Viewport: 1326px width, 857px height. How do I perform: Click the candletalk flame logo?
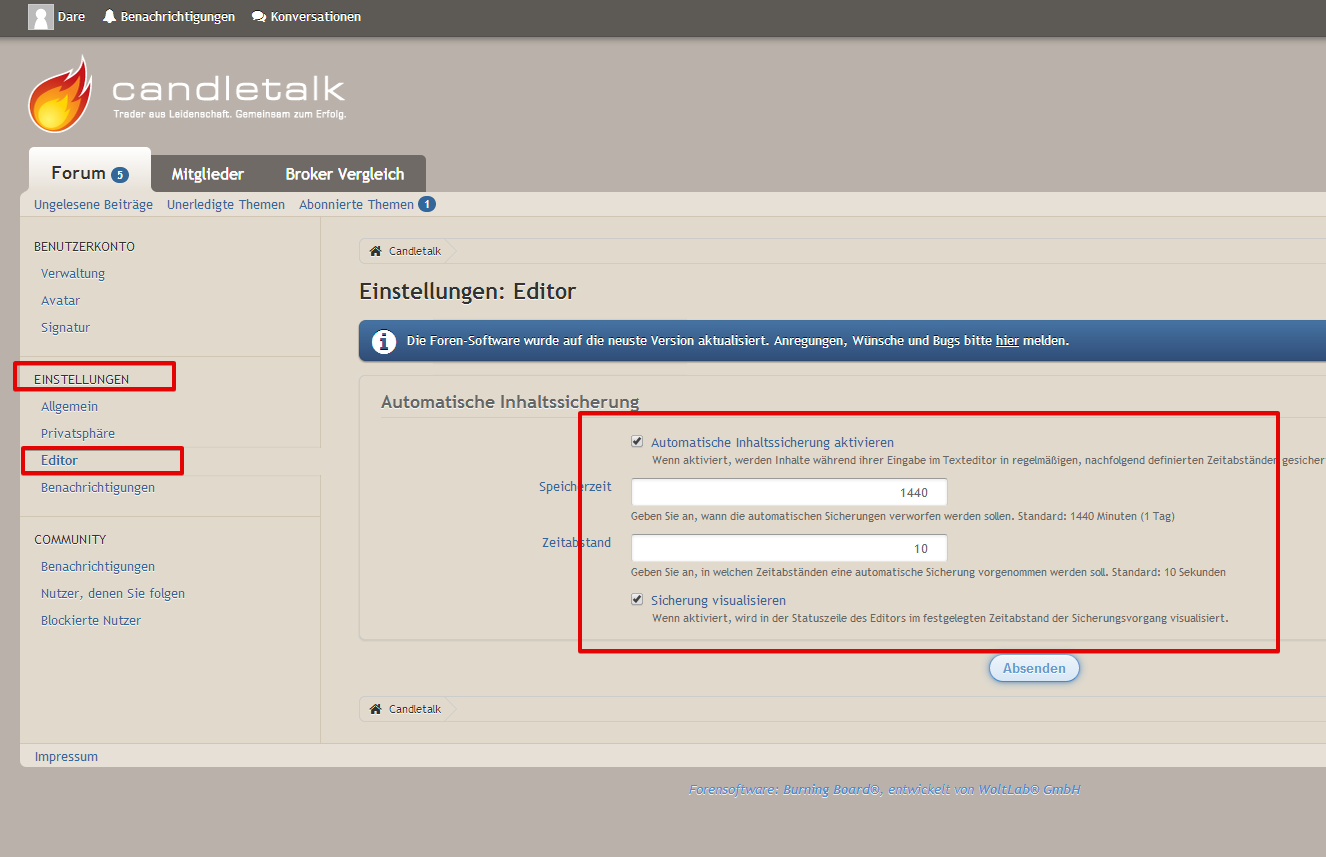[59, 95]
